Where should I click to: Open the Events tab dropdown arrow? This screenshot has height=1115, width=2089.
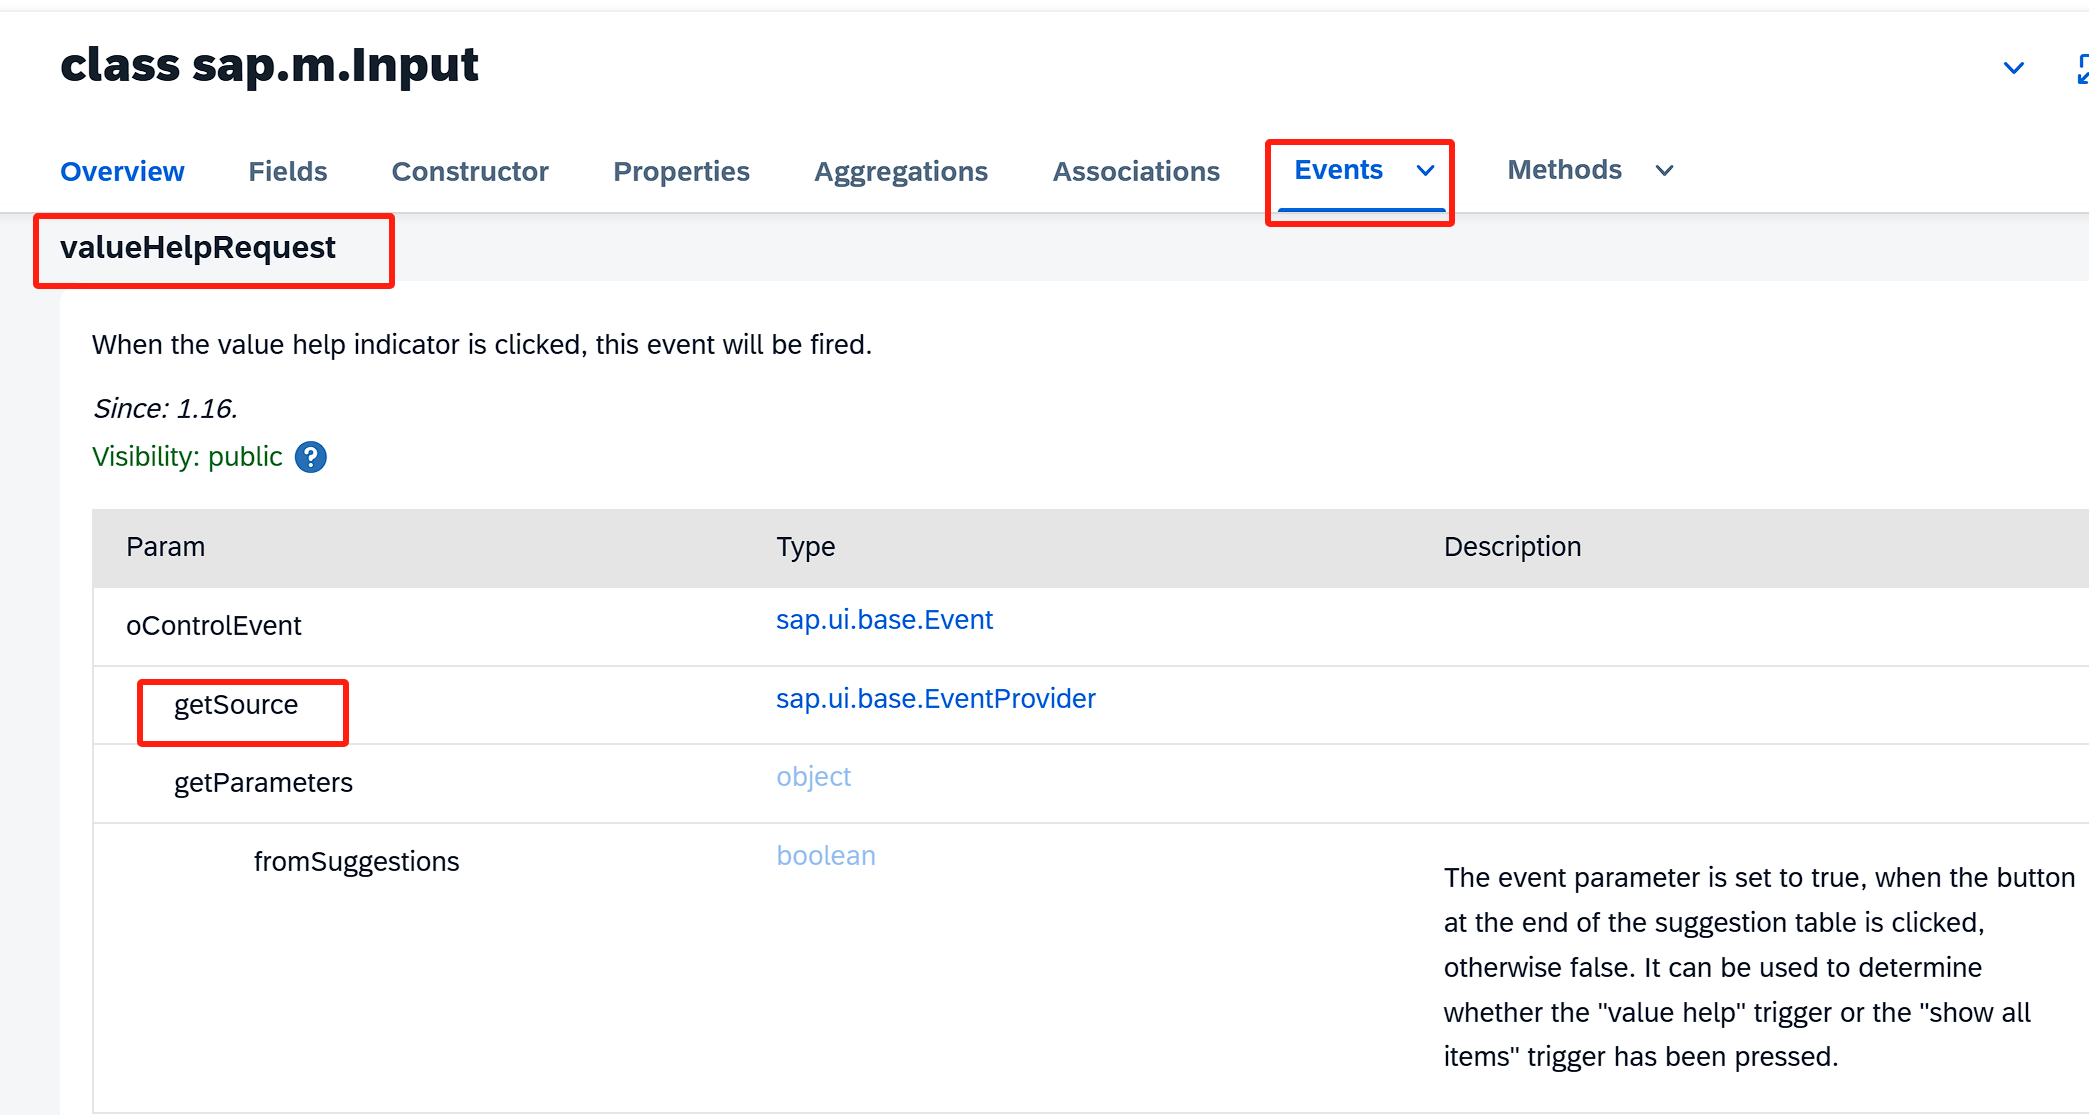pyautogui.click(x=1426, y=171)
